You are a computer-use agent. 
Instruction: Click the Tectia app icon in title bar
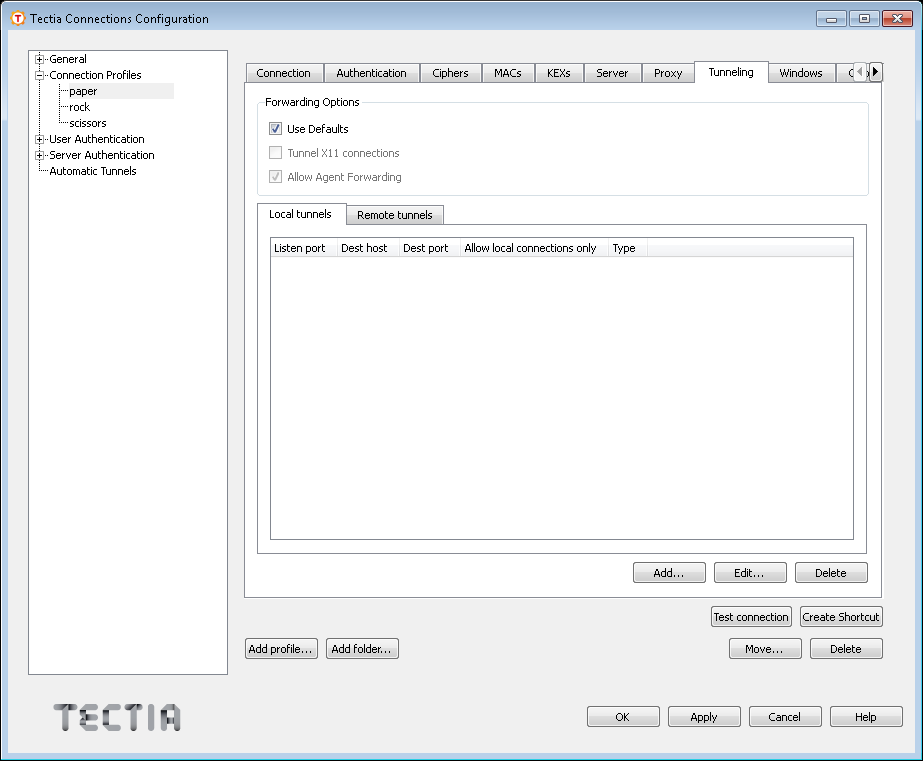pyautogui.click(x=17, y=18)
